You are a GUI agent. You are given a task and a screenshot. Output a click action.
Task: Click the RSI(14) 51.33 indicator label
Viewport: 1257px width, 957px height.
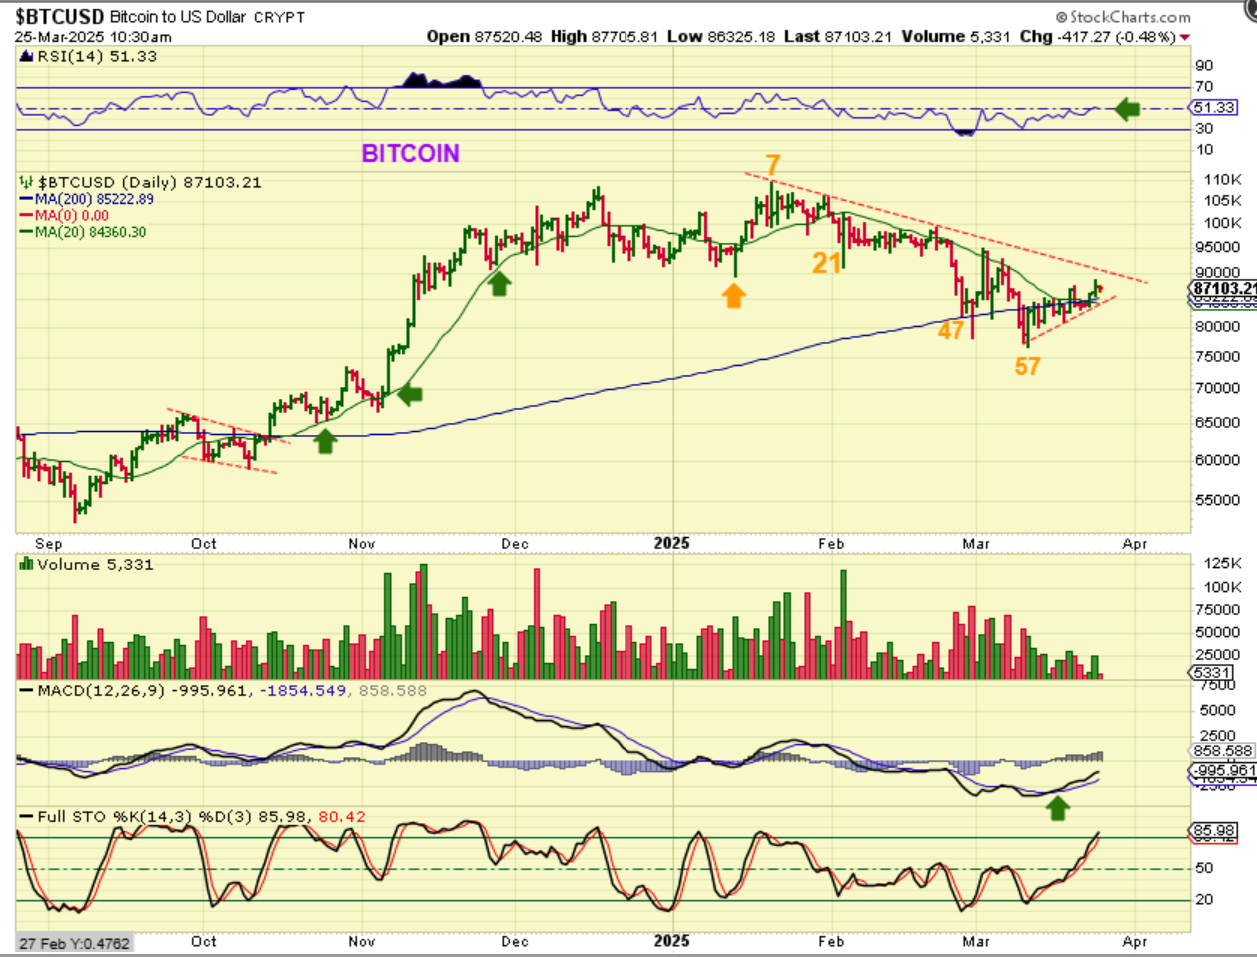[96, 57]
